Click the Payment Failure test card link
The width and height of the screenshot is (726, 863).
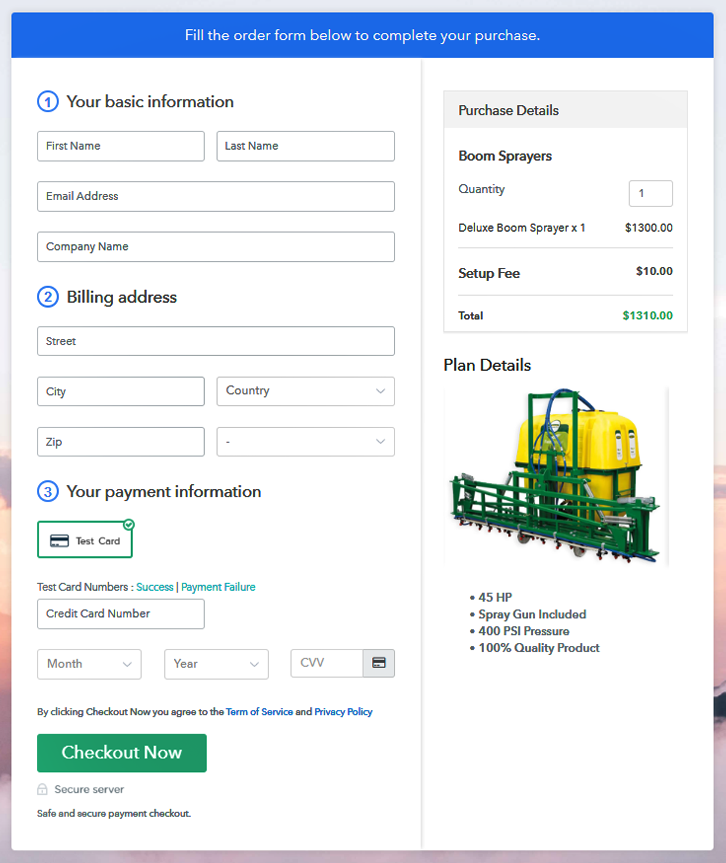pyautogui.click(x=218, y=587)
